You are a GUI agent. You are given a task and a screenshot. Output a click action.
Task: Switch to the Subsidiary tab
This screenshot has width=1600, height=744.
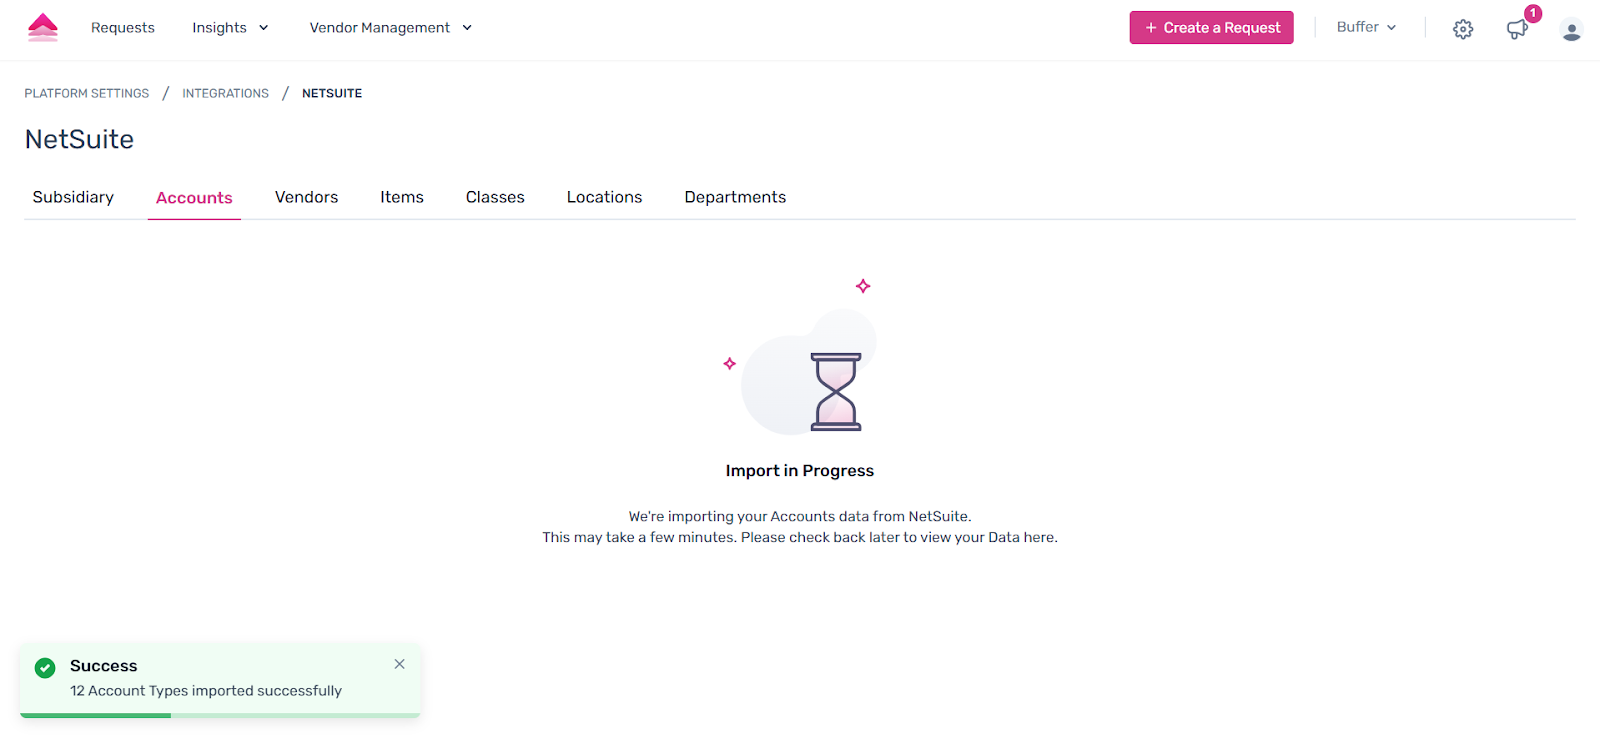coord(73,197)
